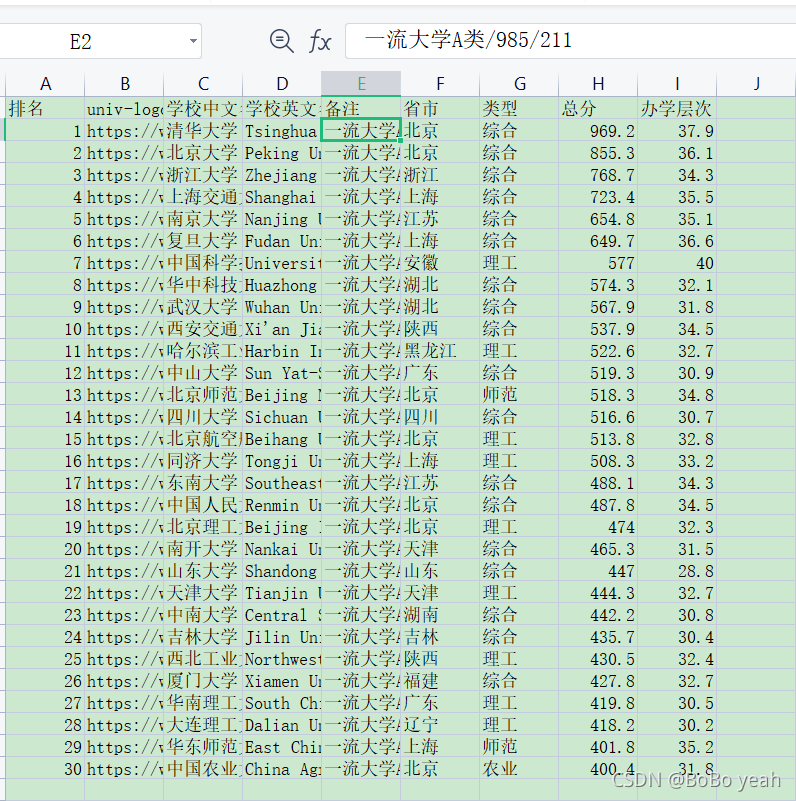
Task: Select column B header
Action: point(124,84)
